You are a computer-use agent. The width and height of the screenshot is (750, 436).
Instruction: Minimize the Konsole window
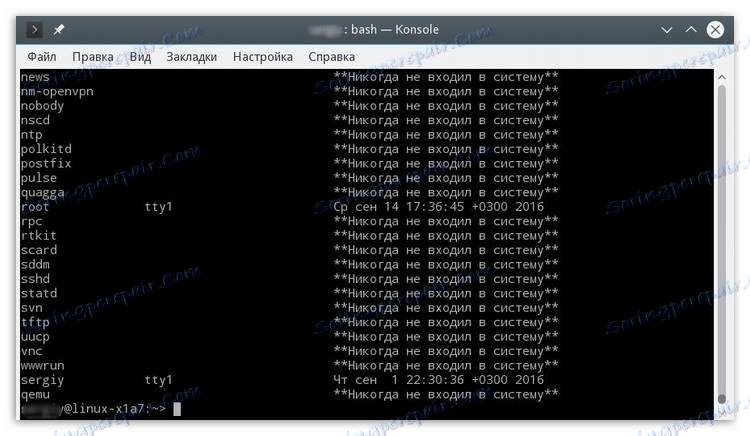[x=667, y=30]
